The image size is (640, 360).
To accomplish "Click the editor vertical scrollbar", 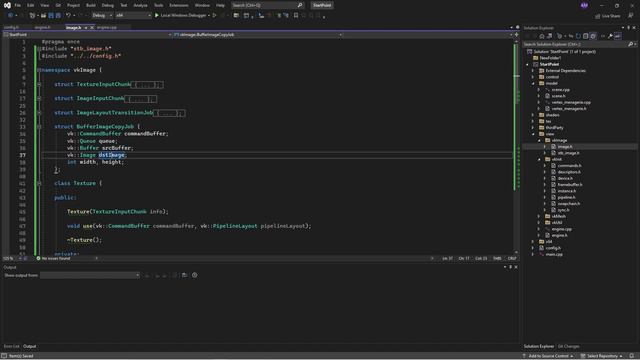I will tap(516, 147).
